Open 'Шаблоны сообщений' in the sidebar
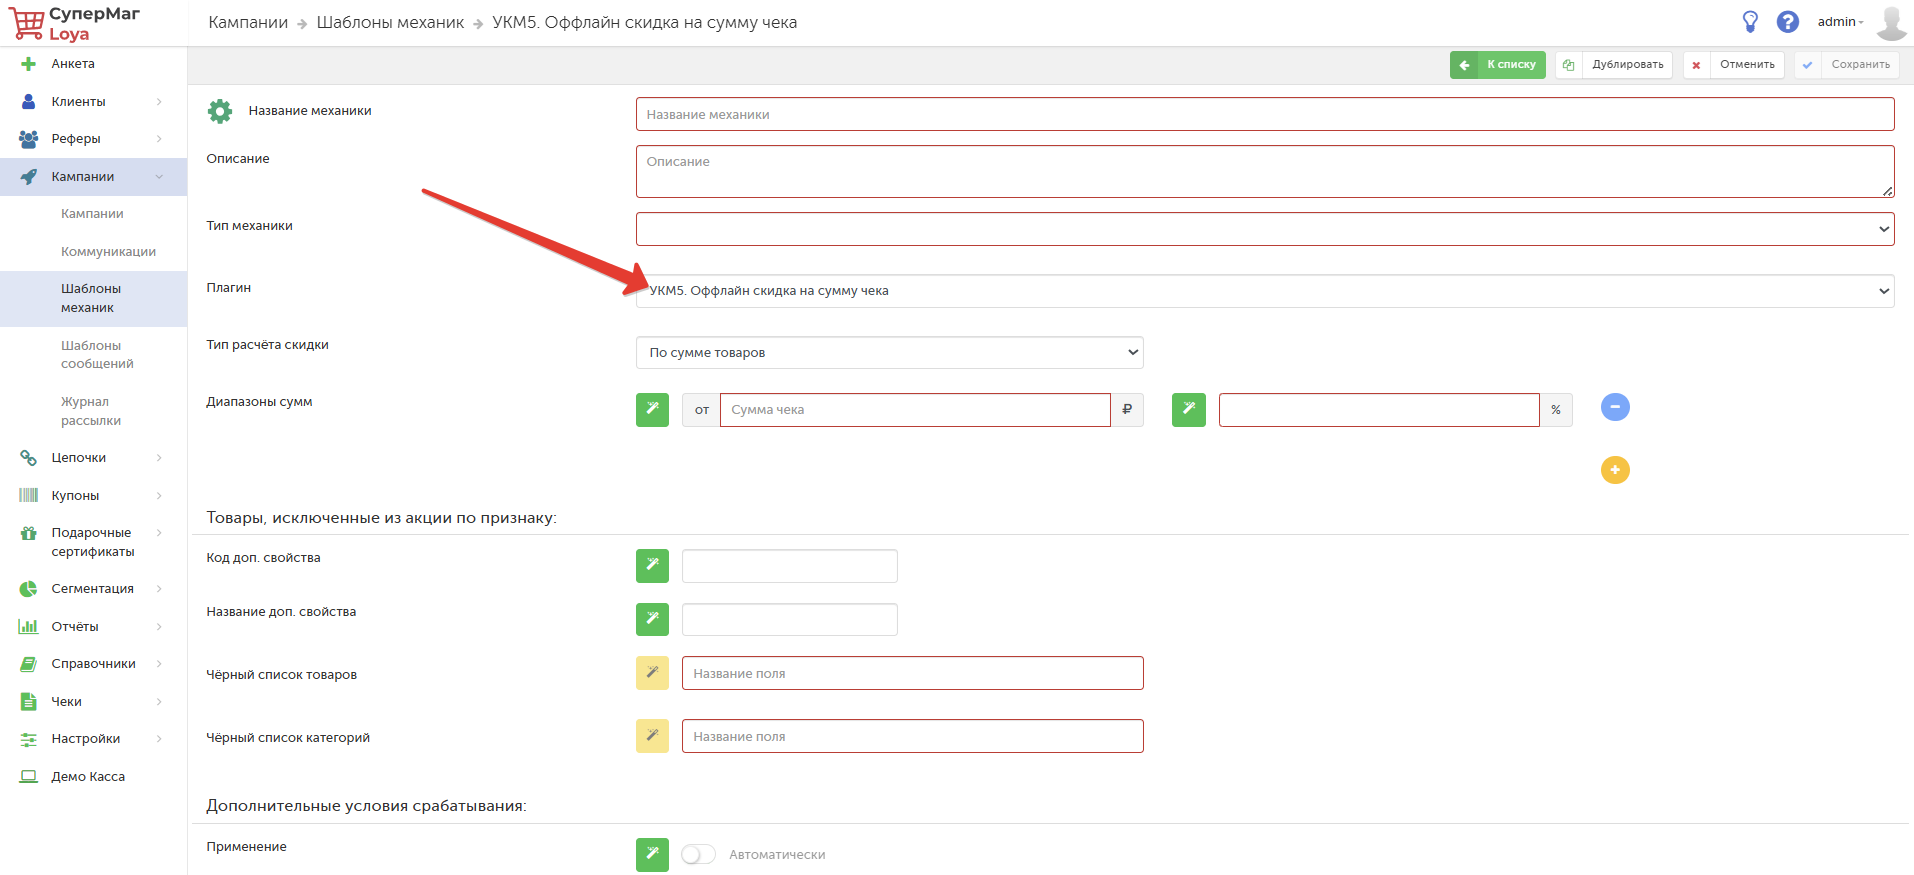Viewport: 1914px width, 875px height. (x=97, y=355)
